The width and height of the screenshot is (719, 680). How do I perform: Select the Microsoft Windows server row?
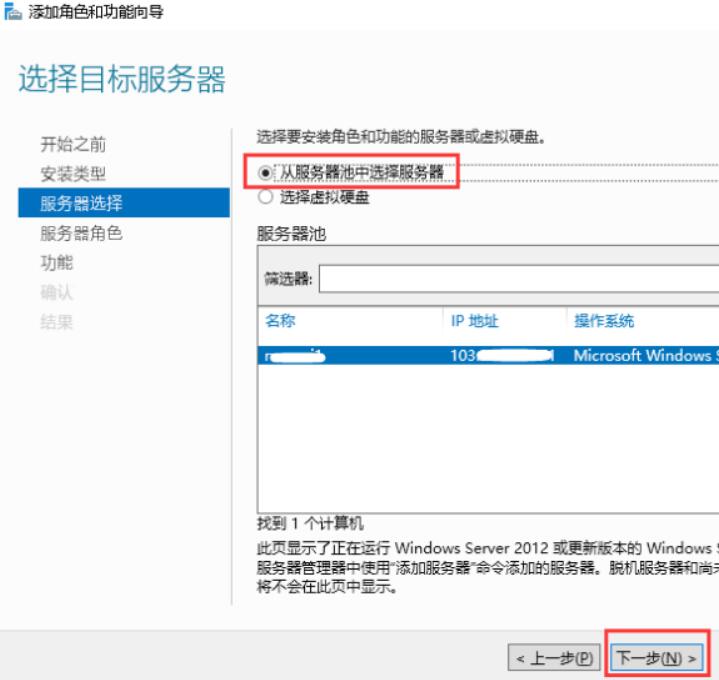tap(488, 355)
